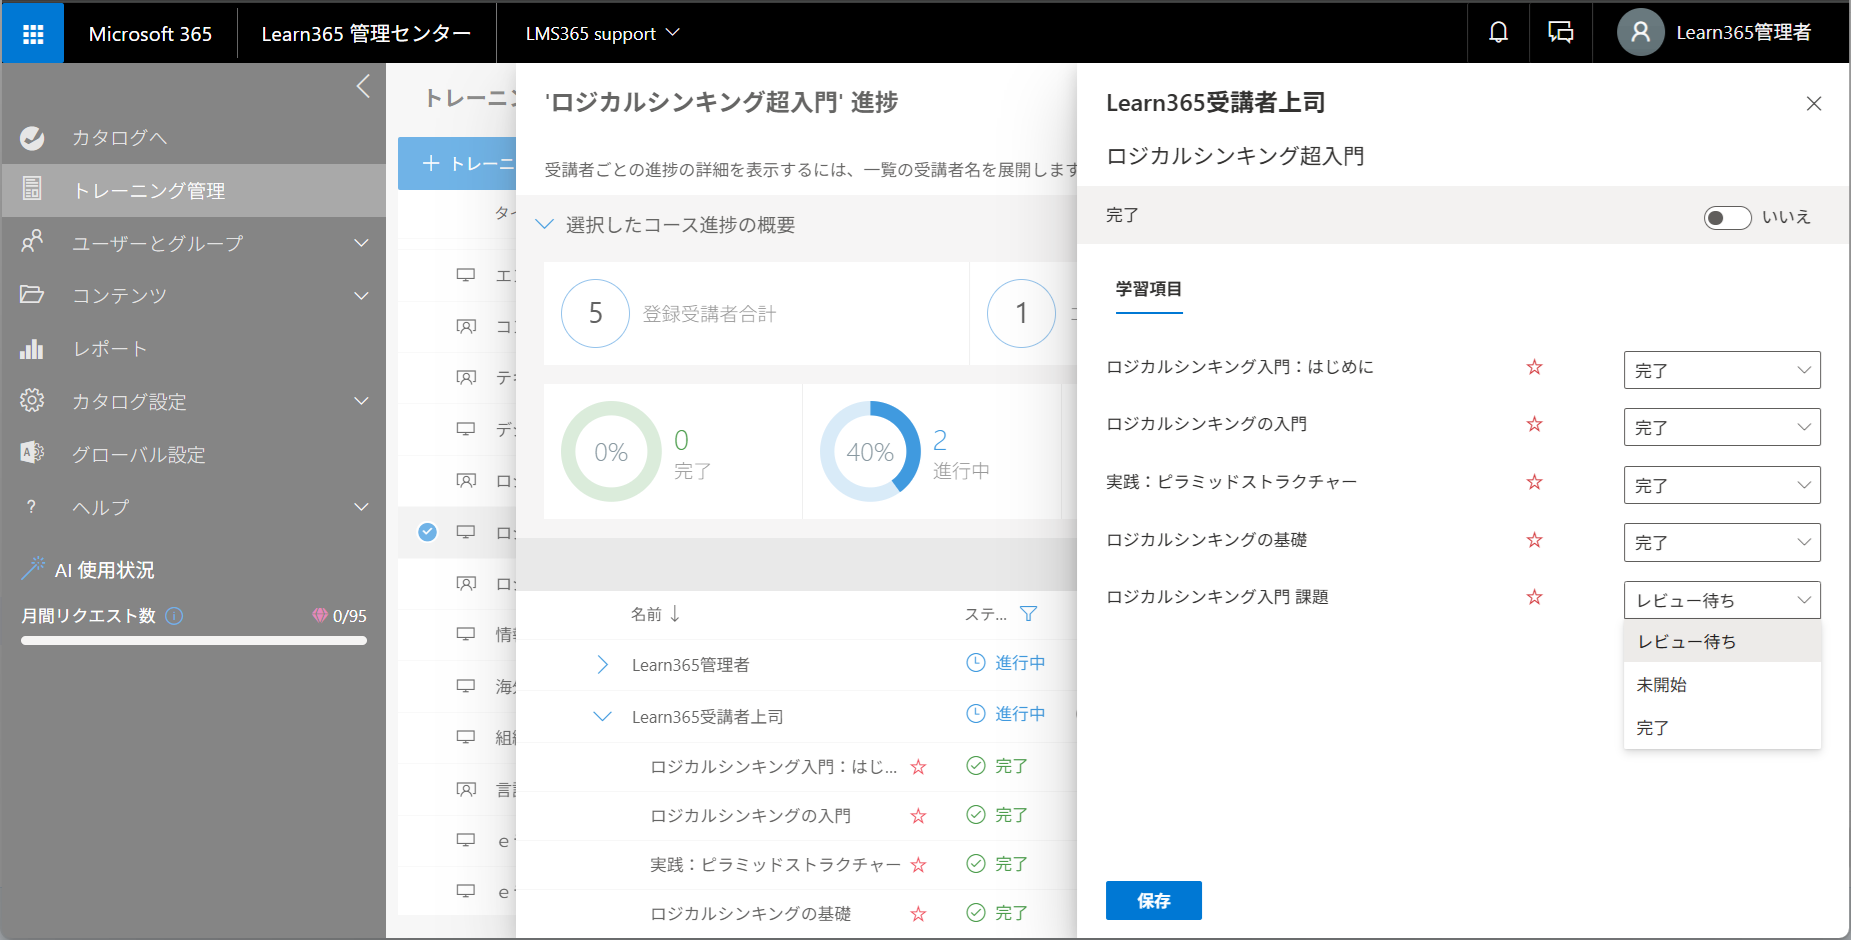Click star beside ロジカルシンキングの基礎 in panel
Viewport: 1851px width, 940px height.
1534,540
